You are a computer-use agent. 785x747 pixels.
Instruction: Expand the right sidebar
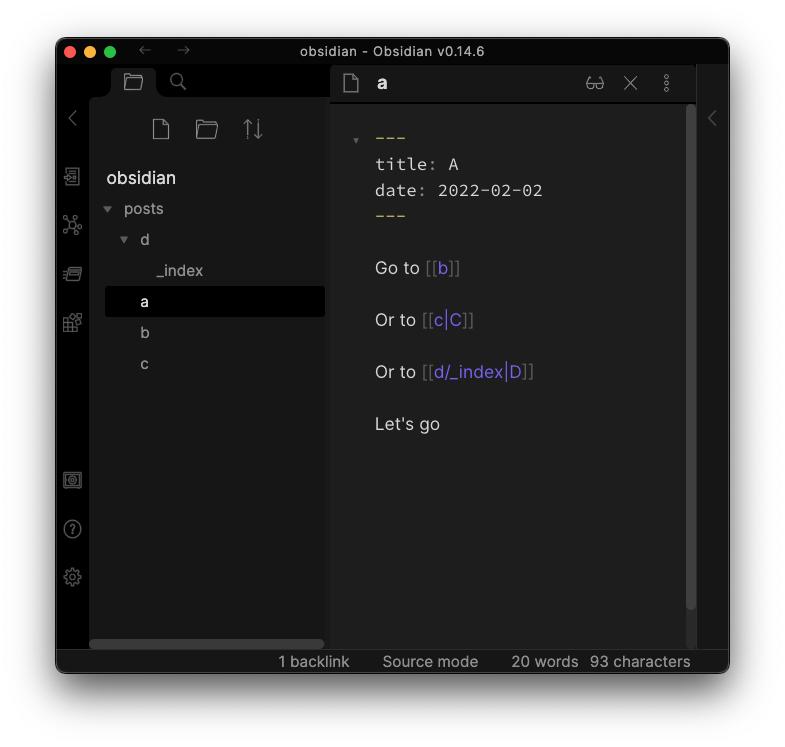712,118
